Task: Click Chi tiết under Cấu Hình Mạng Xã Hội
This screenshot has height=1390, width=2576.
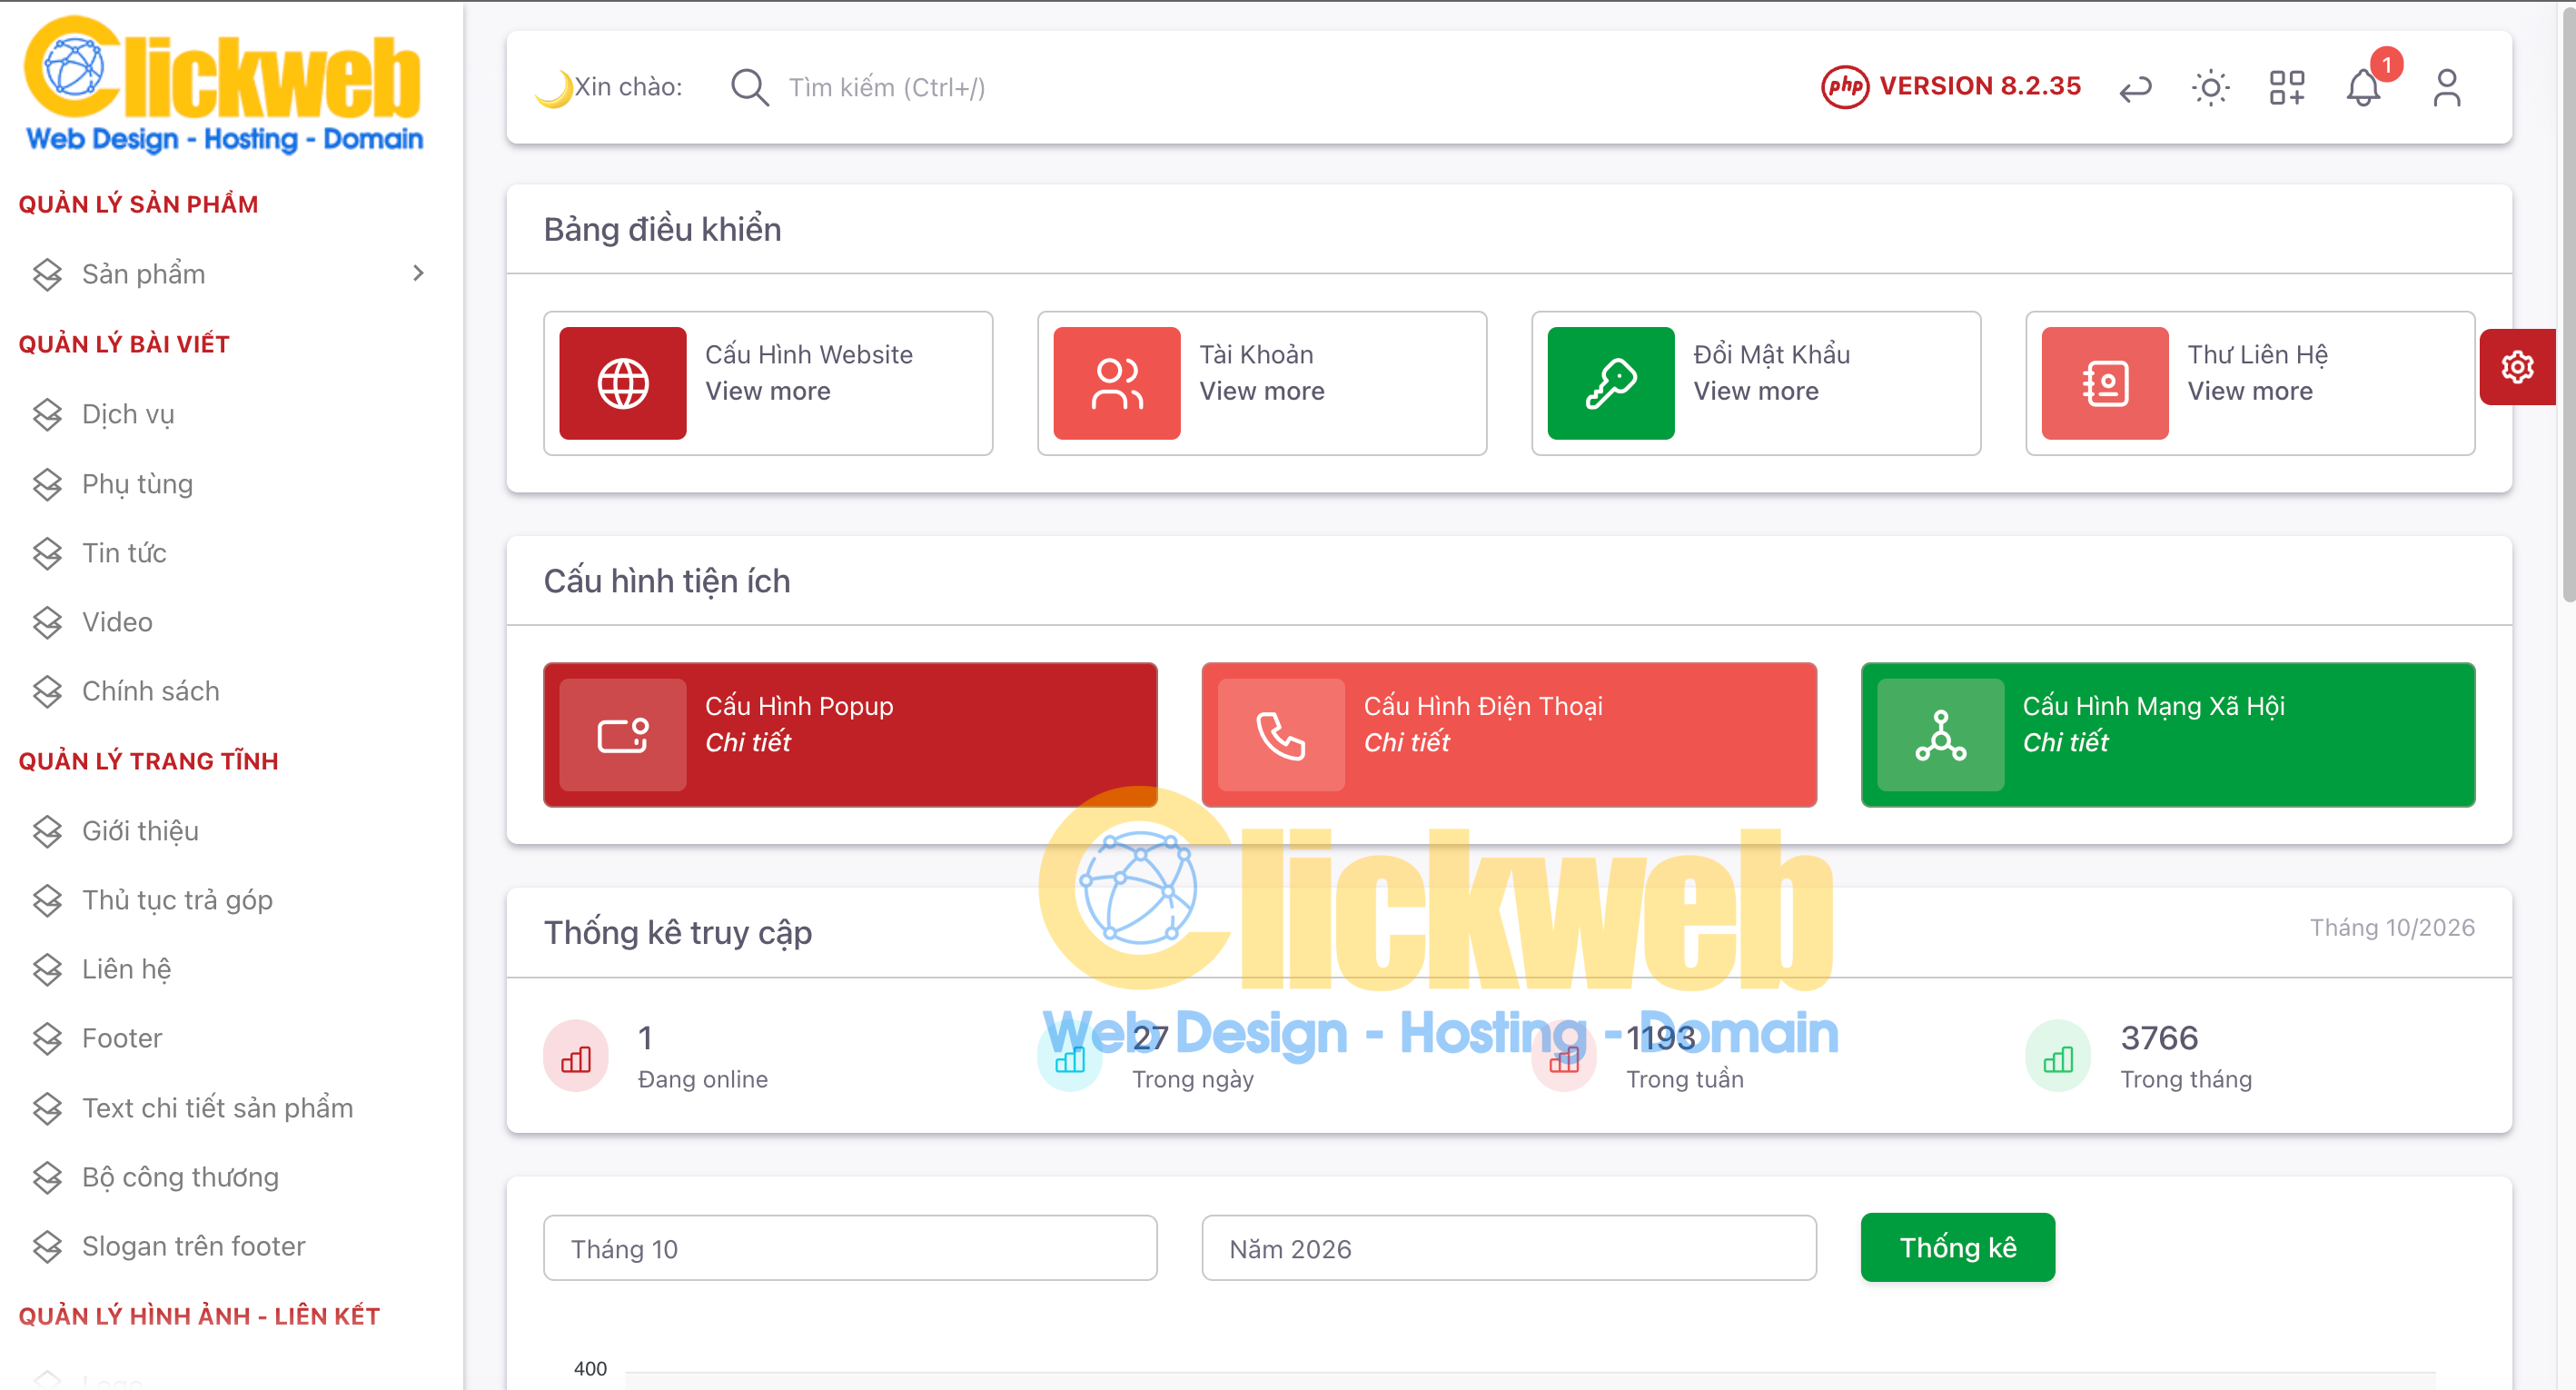Action: pyautogui.click(x=2065, y=742)
